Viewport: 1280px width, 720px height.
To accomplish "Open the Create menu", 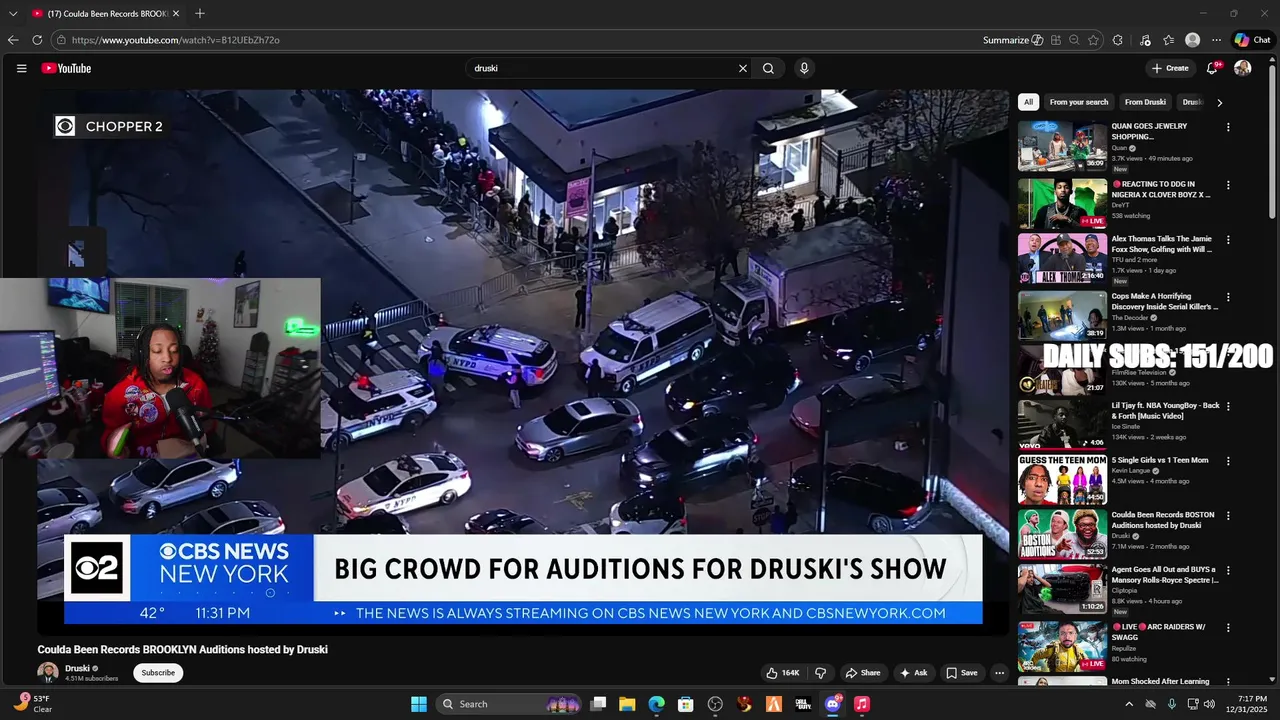I will 1170,68.
